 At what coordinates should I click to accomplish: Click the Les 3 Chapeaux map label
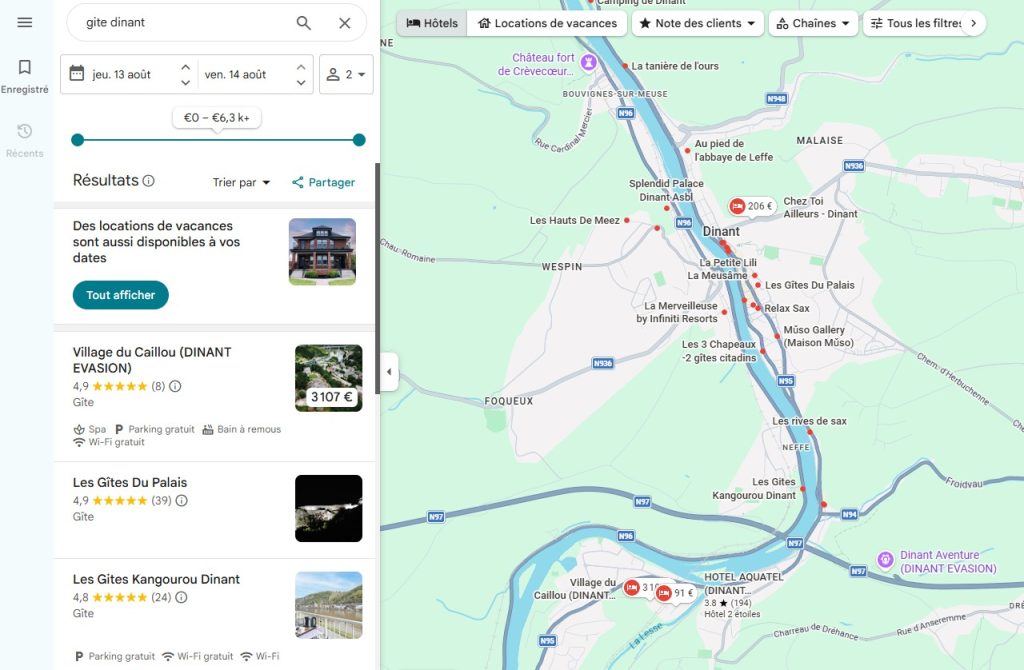[718, 351]
